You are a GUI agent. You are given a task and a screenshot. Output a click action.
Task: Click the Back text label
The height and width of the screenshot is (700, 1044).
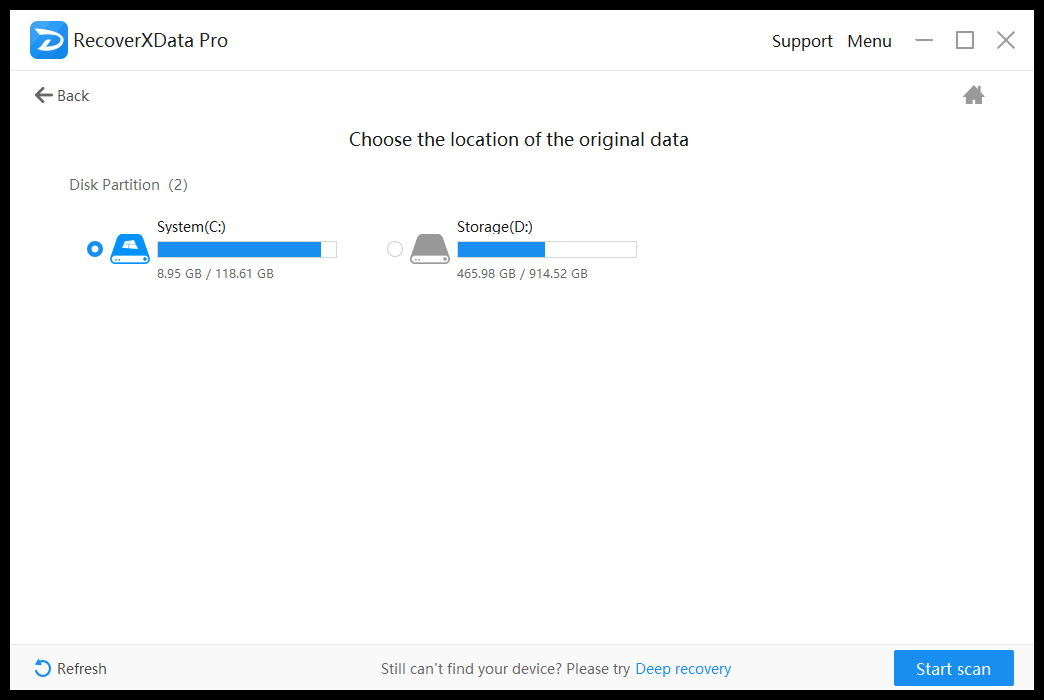[x=73, y=96]
